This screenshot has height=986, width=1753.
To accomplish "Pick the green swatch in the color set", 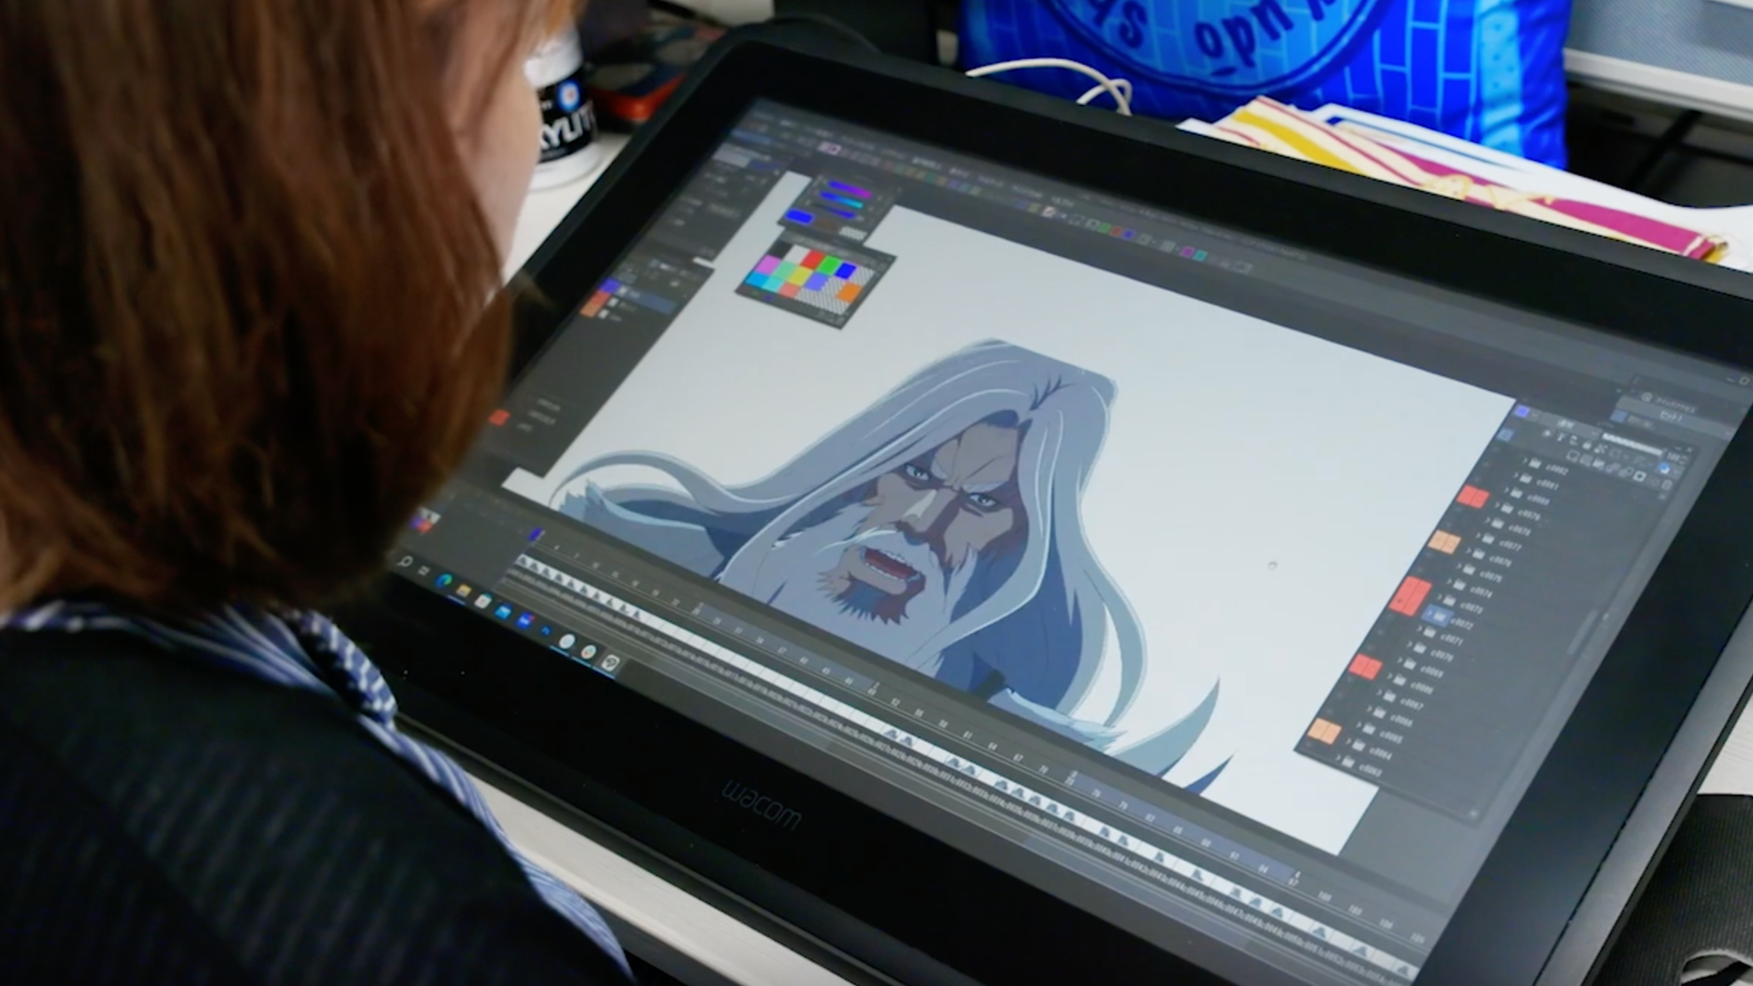I will coord(831,266).
